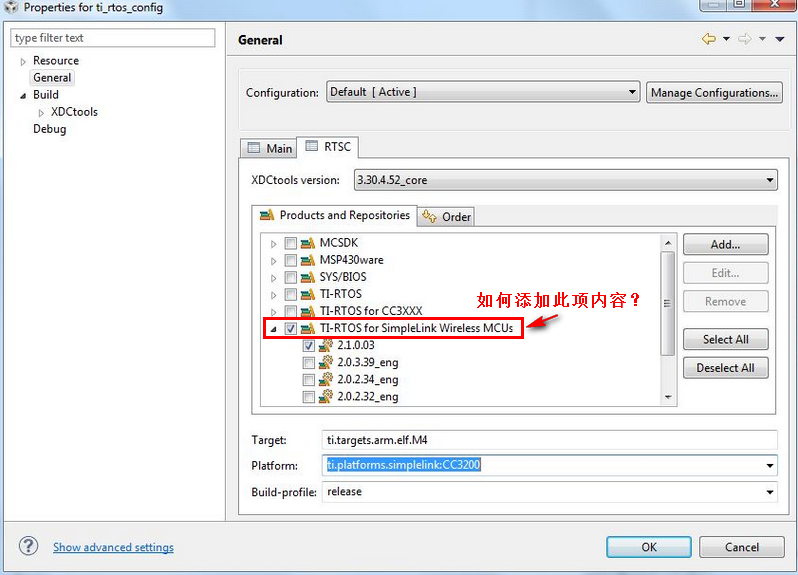Click the Add... button

point(725,244)
